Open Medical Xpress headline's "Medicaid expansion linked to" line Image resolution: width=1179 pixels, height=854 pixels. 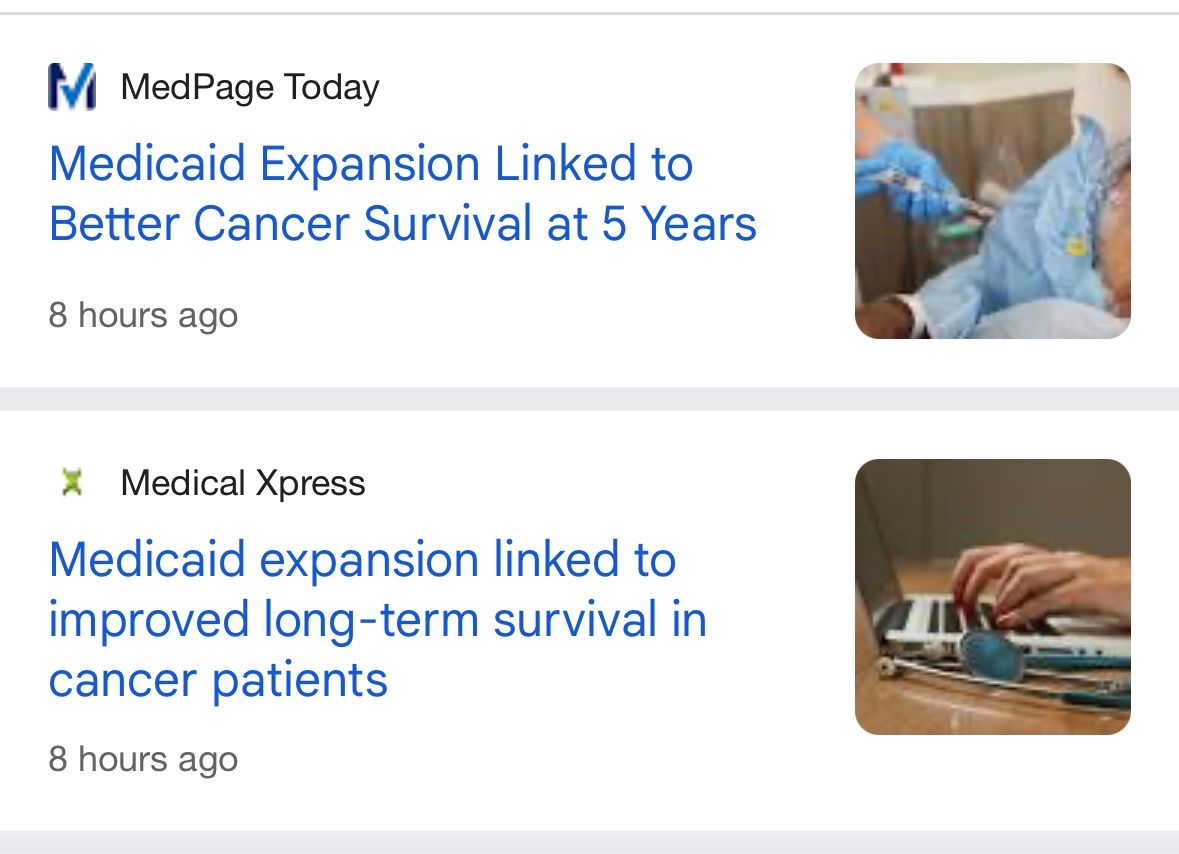[362, 559]
